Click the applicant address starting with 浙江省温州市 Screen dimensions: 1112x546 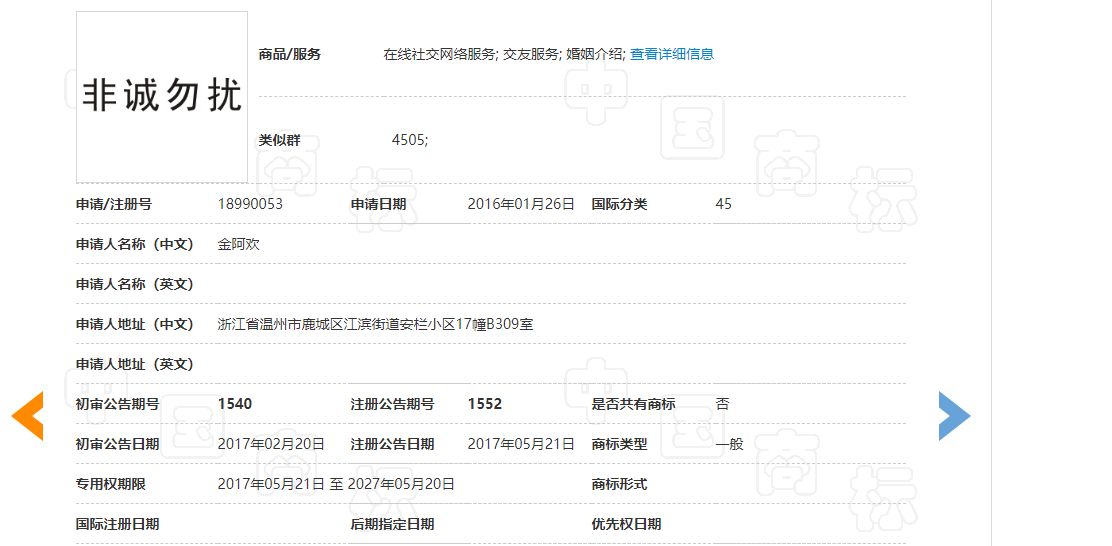pyautogui.click(x=375, y=324)
